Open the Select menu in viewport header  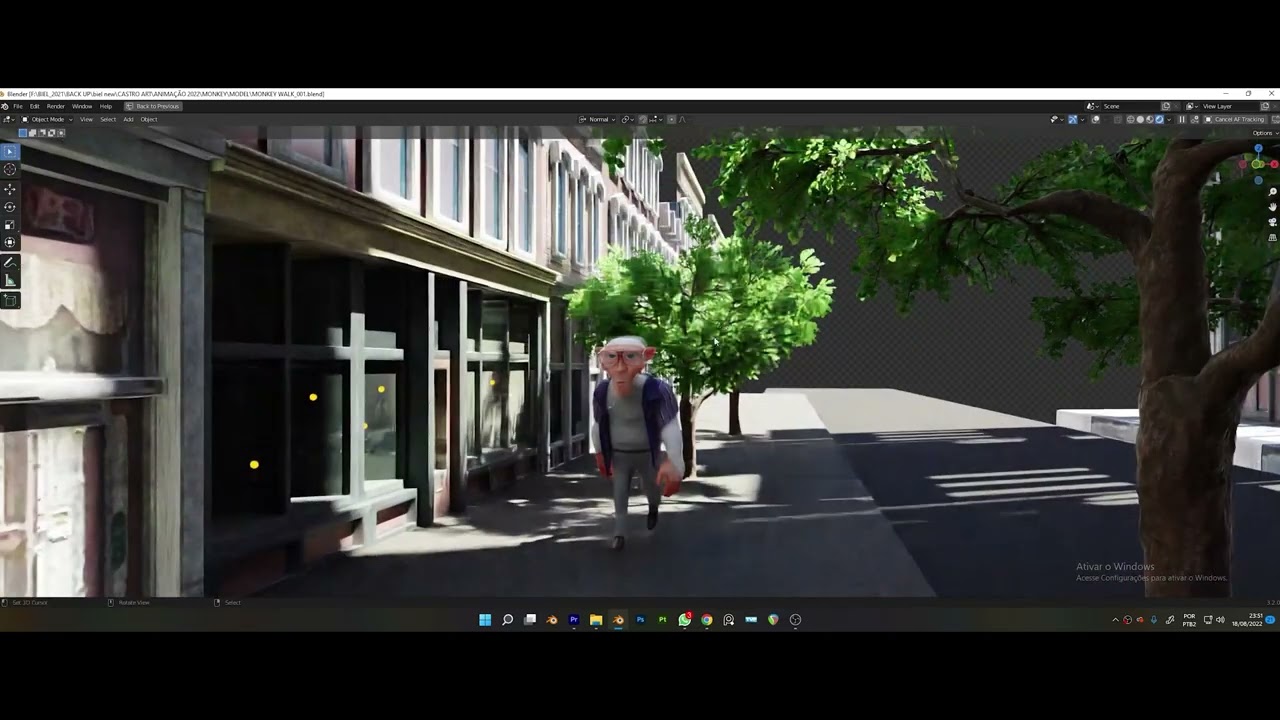coord(108,119)
